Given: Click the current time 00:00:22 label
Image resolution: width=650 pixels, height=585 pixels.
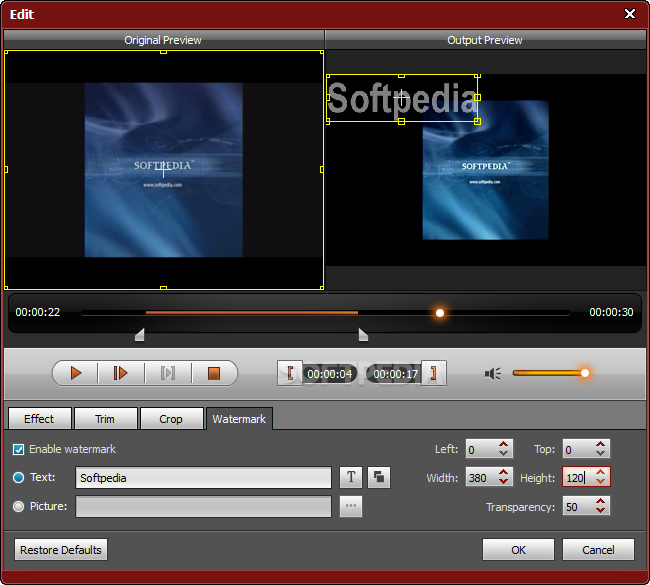Looking at the screenshot, I should (38, 312).
